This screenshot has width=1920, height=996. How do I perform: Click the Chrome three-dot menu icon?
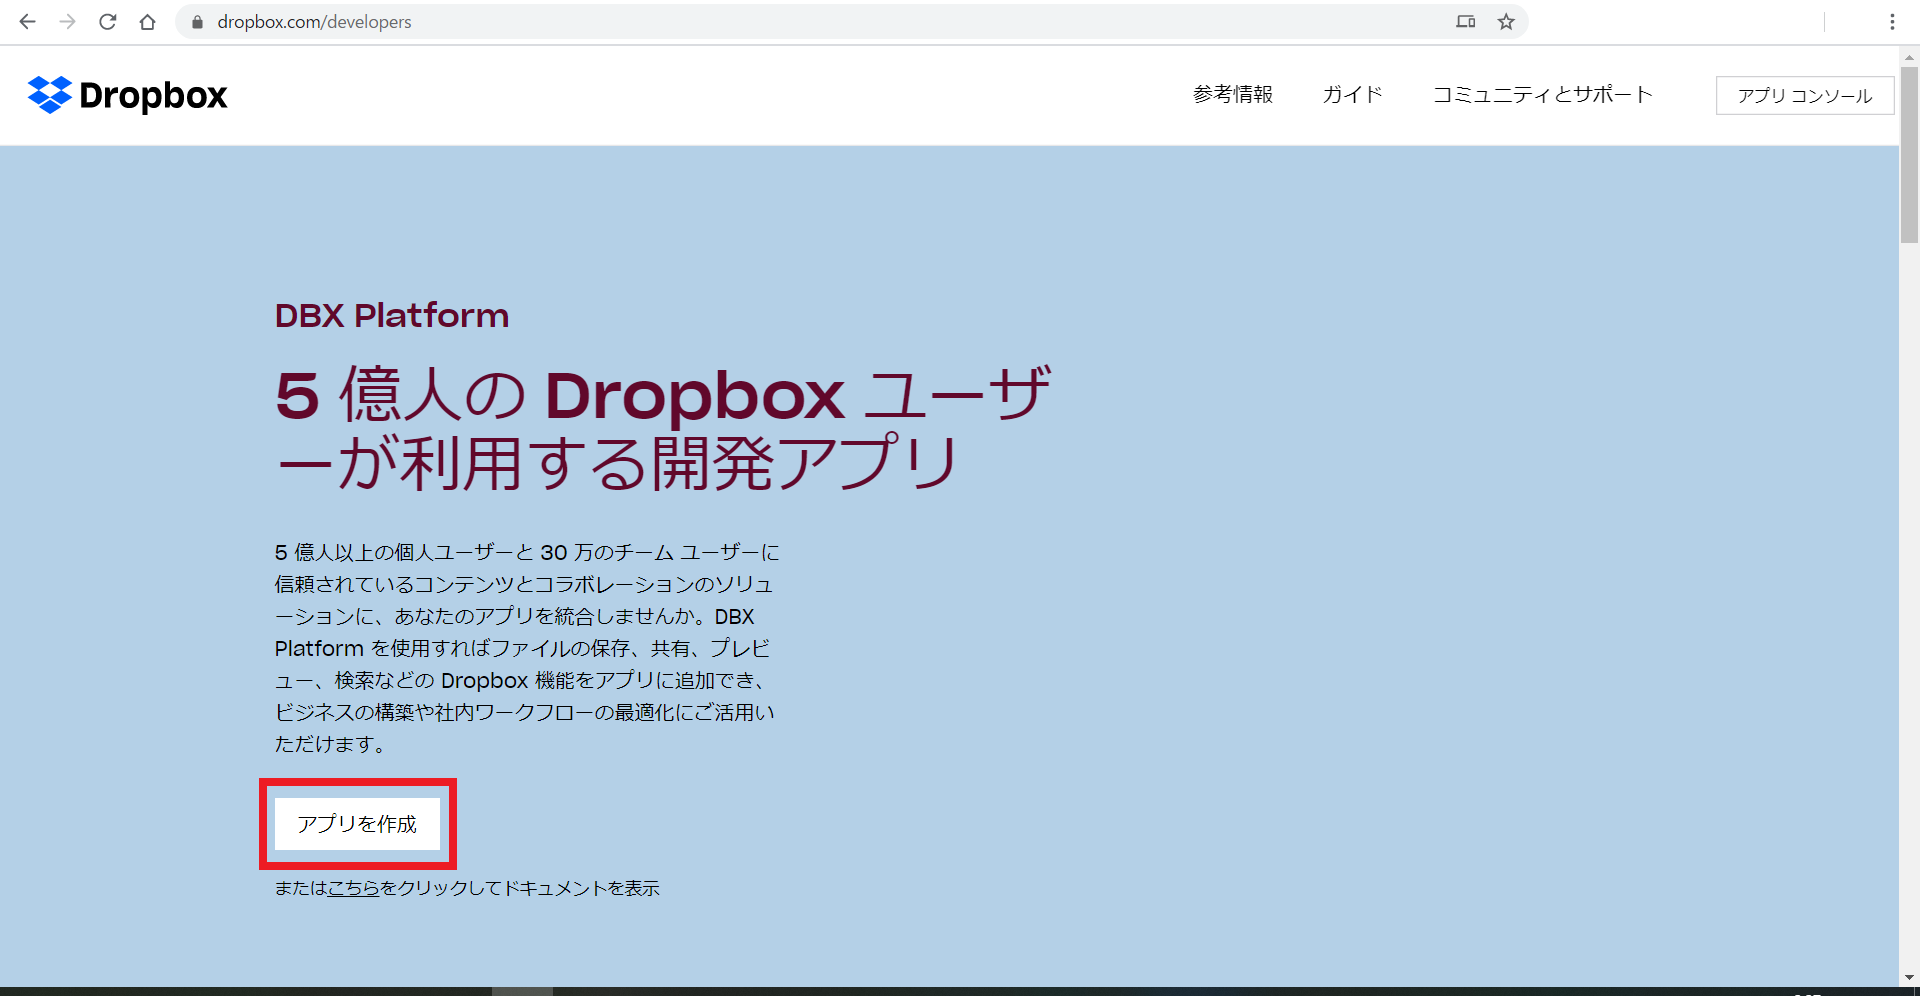point(1892,21)
